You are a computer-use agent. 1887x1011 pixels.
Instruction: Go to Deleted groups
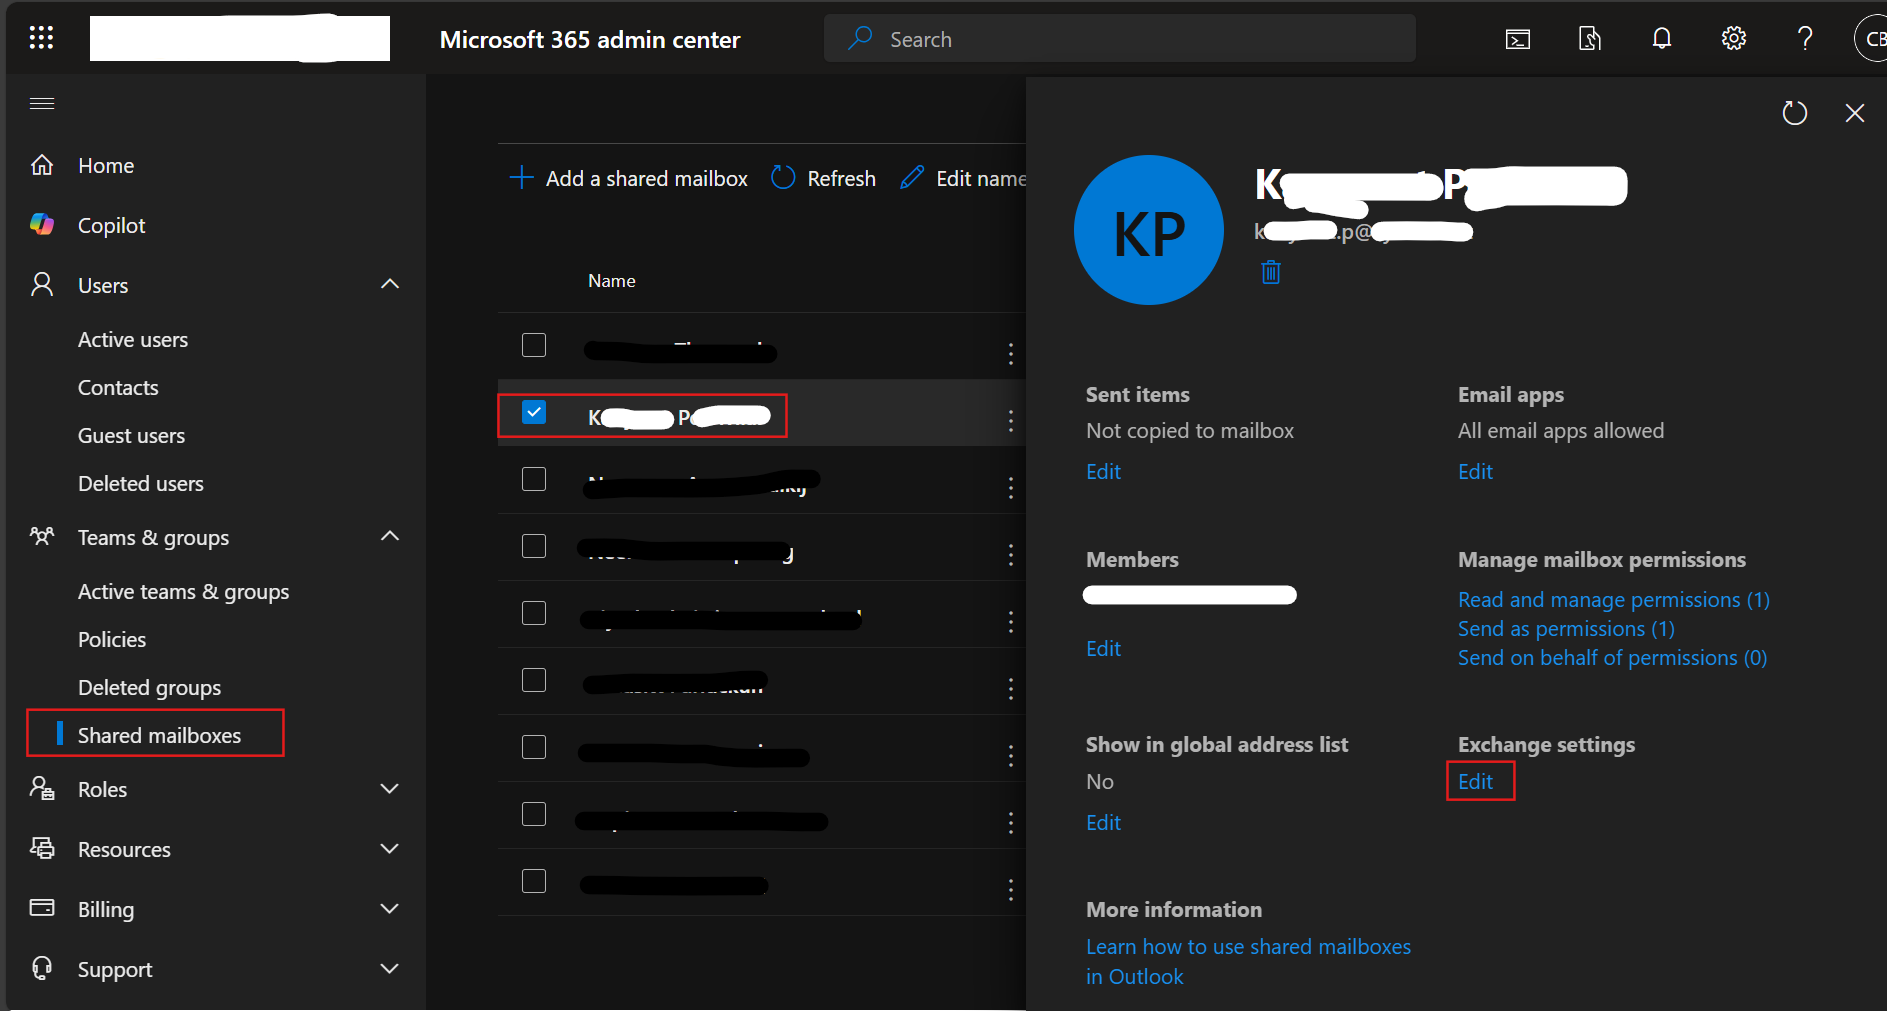[150, 688]
